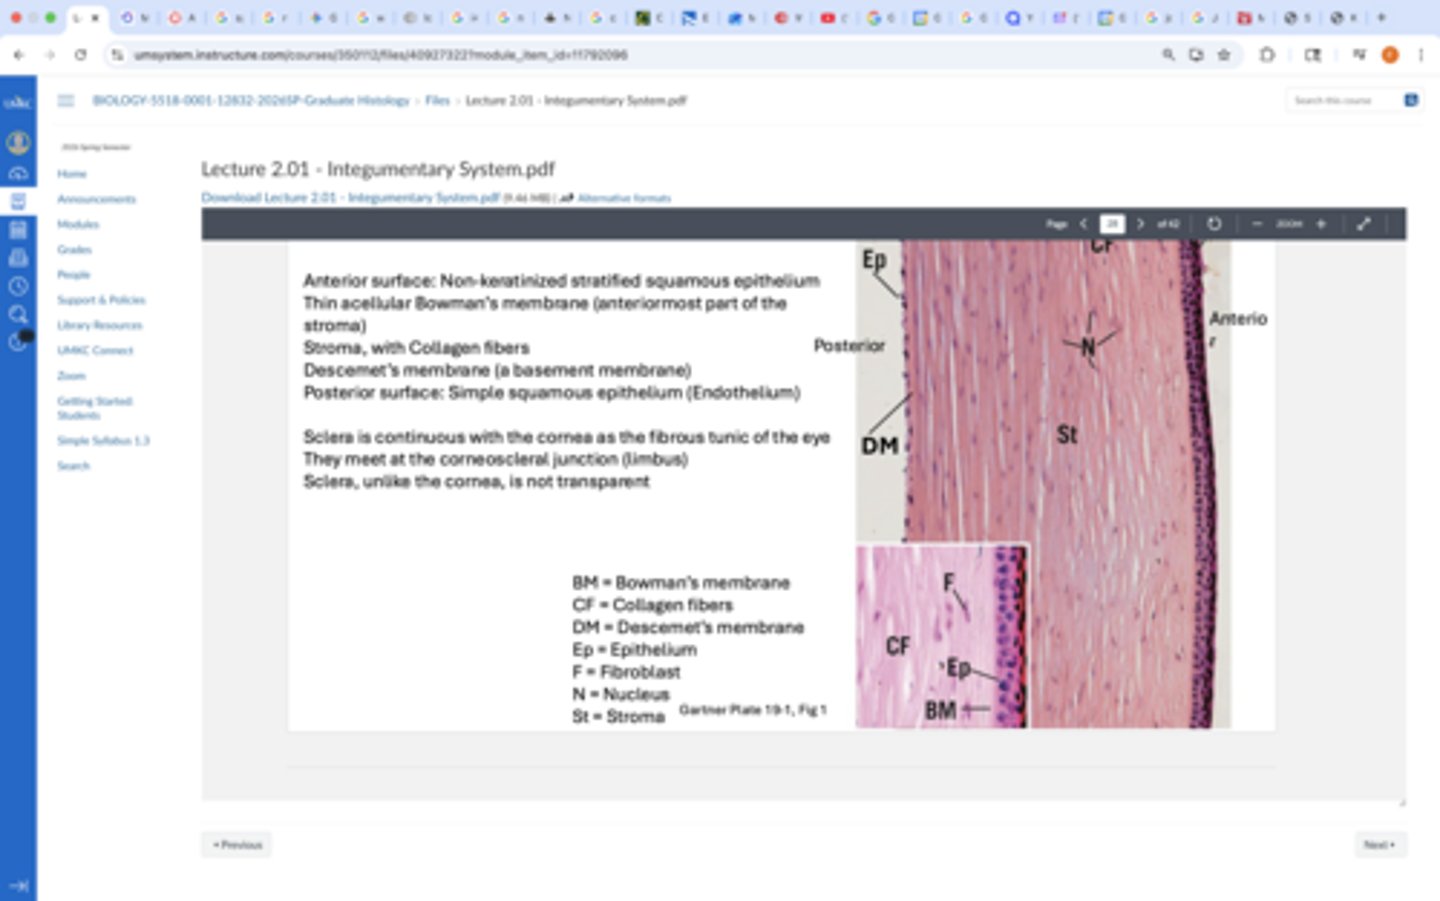Go to next PDF page with right chevron
1440x901 pixels.
(x=1140, y=224)
